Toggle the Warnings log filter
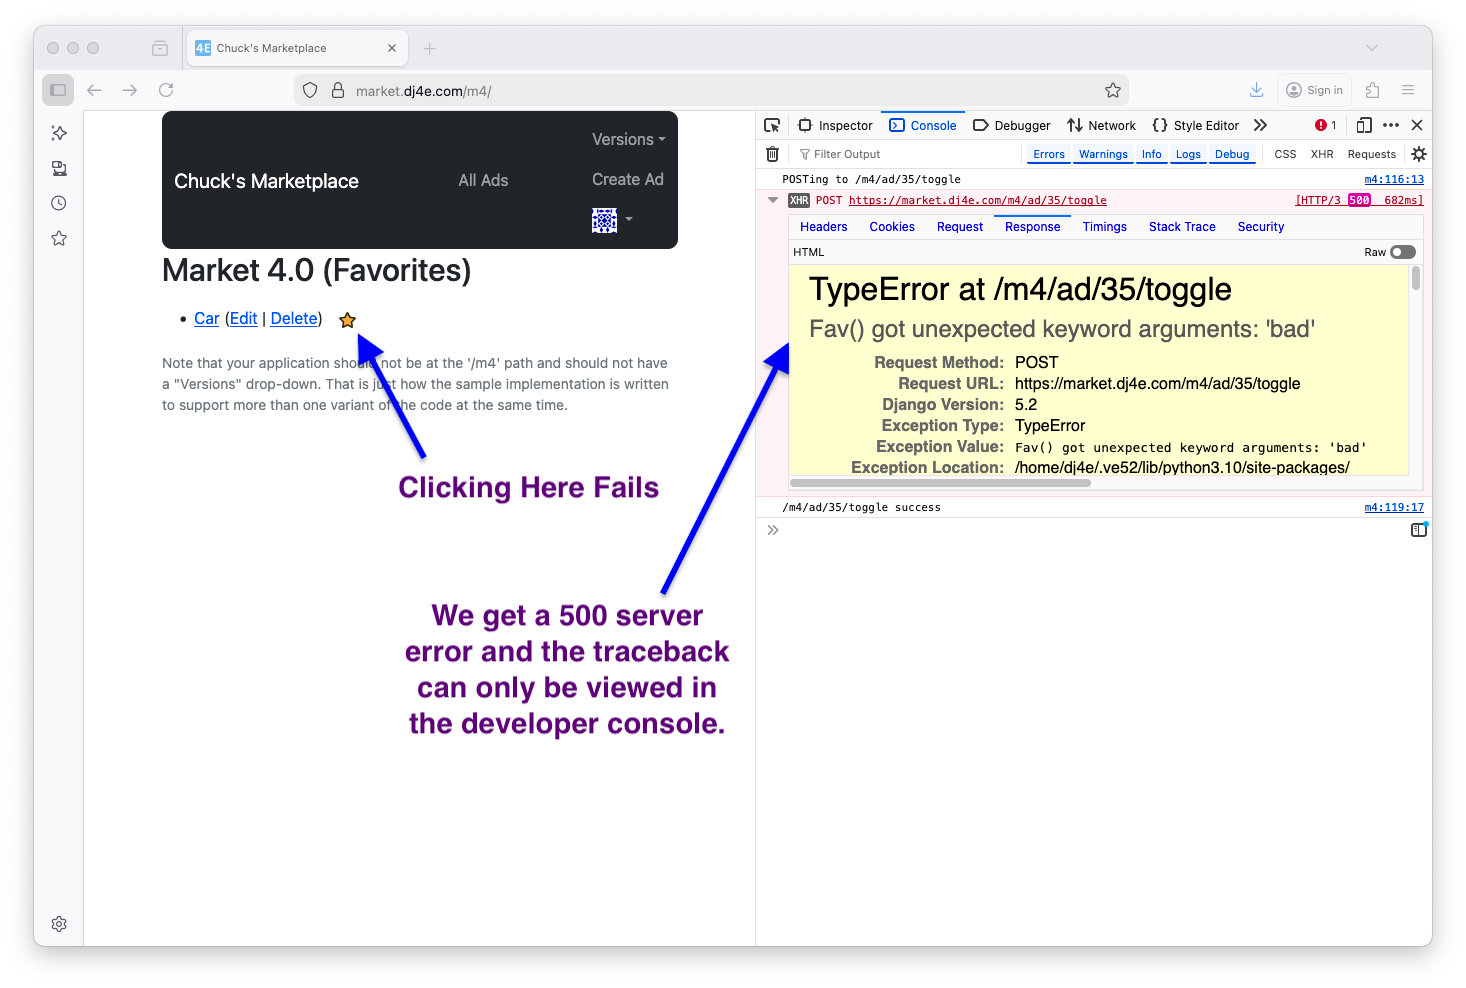Screen dimensions: 1466x988 (x=1102, y=154)
